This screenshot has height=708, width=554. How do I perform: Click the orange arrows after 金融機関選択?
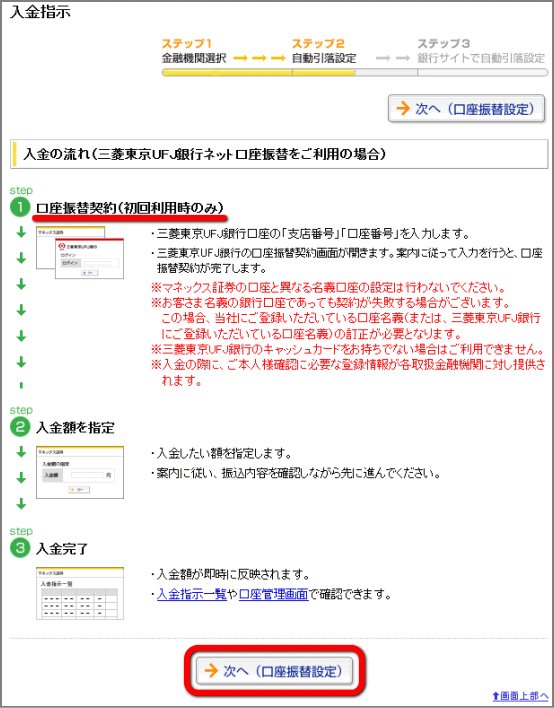coord(259,58)
